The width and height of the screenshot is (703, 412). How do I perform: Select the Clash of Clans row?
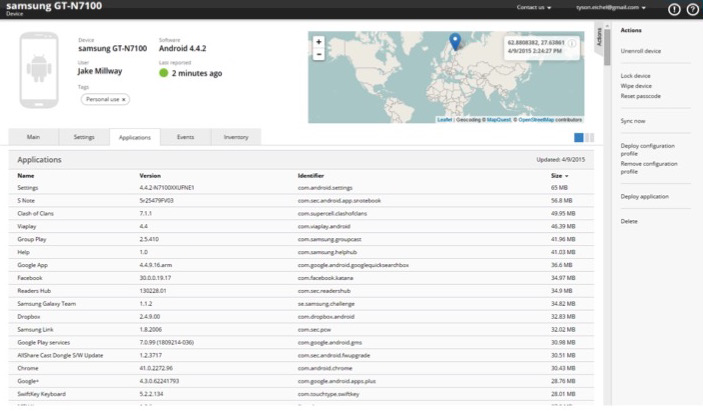pos(301,214)
